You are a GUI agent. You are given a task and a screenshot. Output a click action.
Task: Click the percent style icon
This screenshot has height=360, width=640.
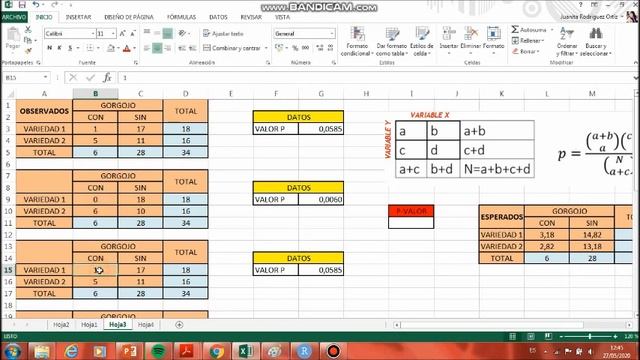point(295,48)
